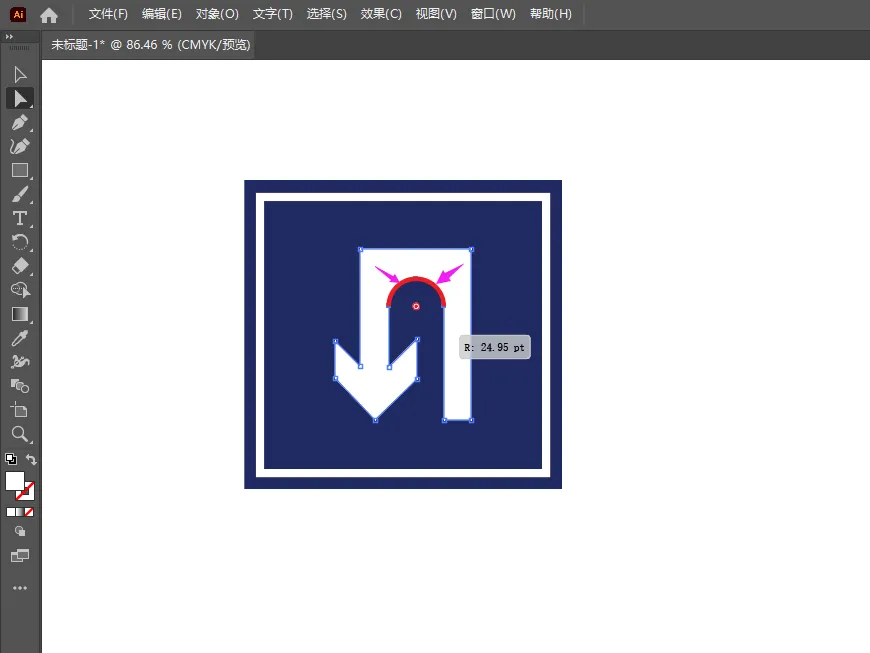870x653 pixels.
Task: Open the 帮助(H) menu
Action: click(550, 14)
